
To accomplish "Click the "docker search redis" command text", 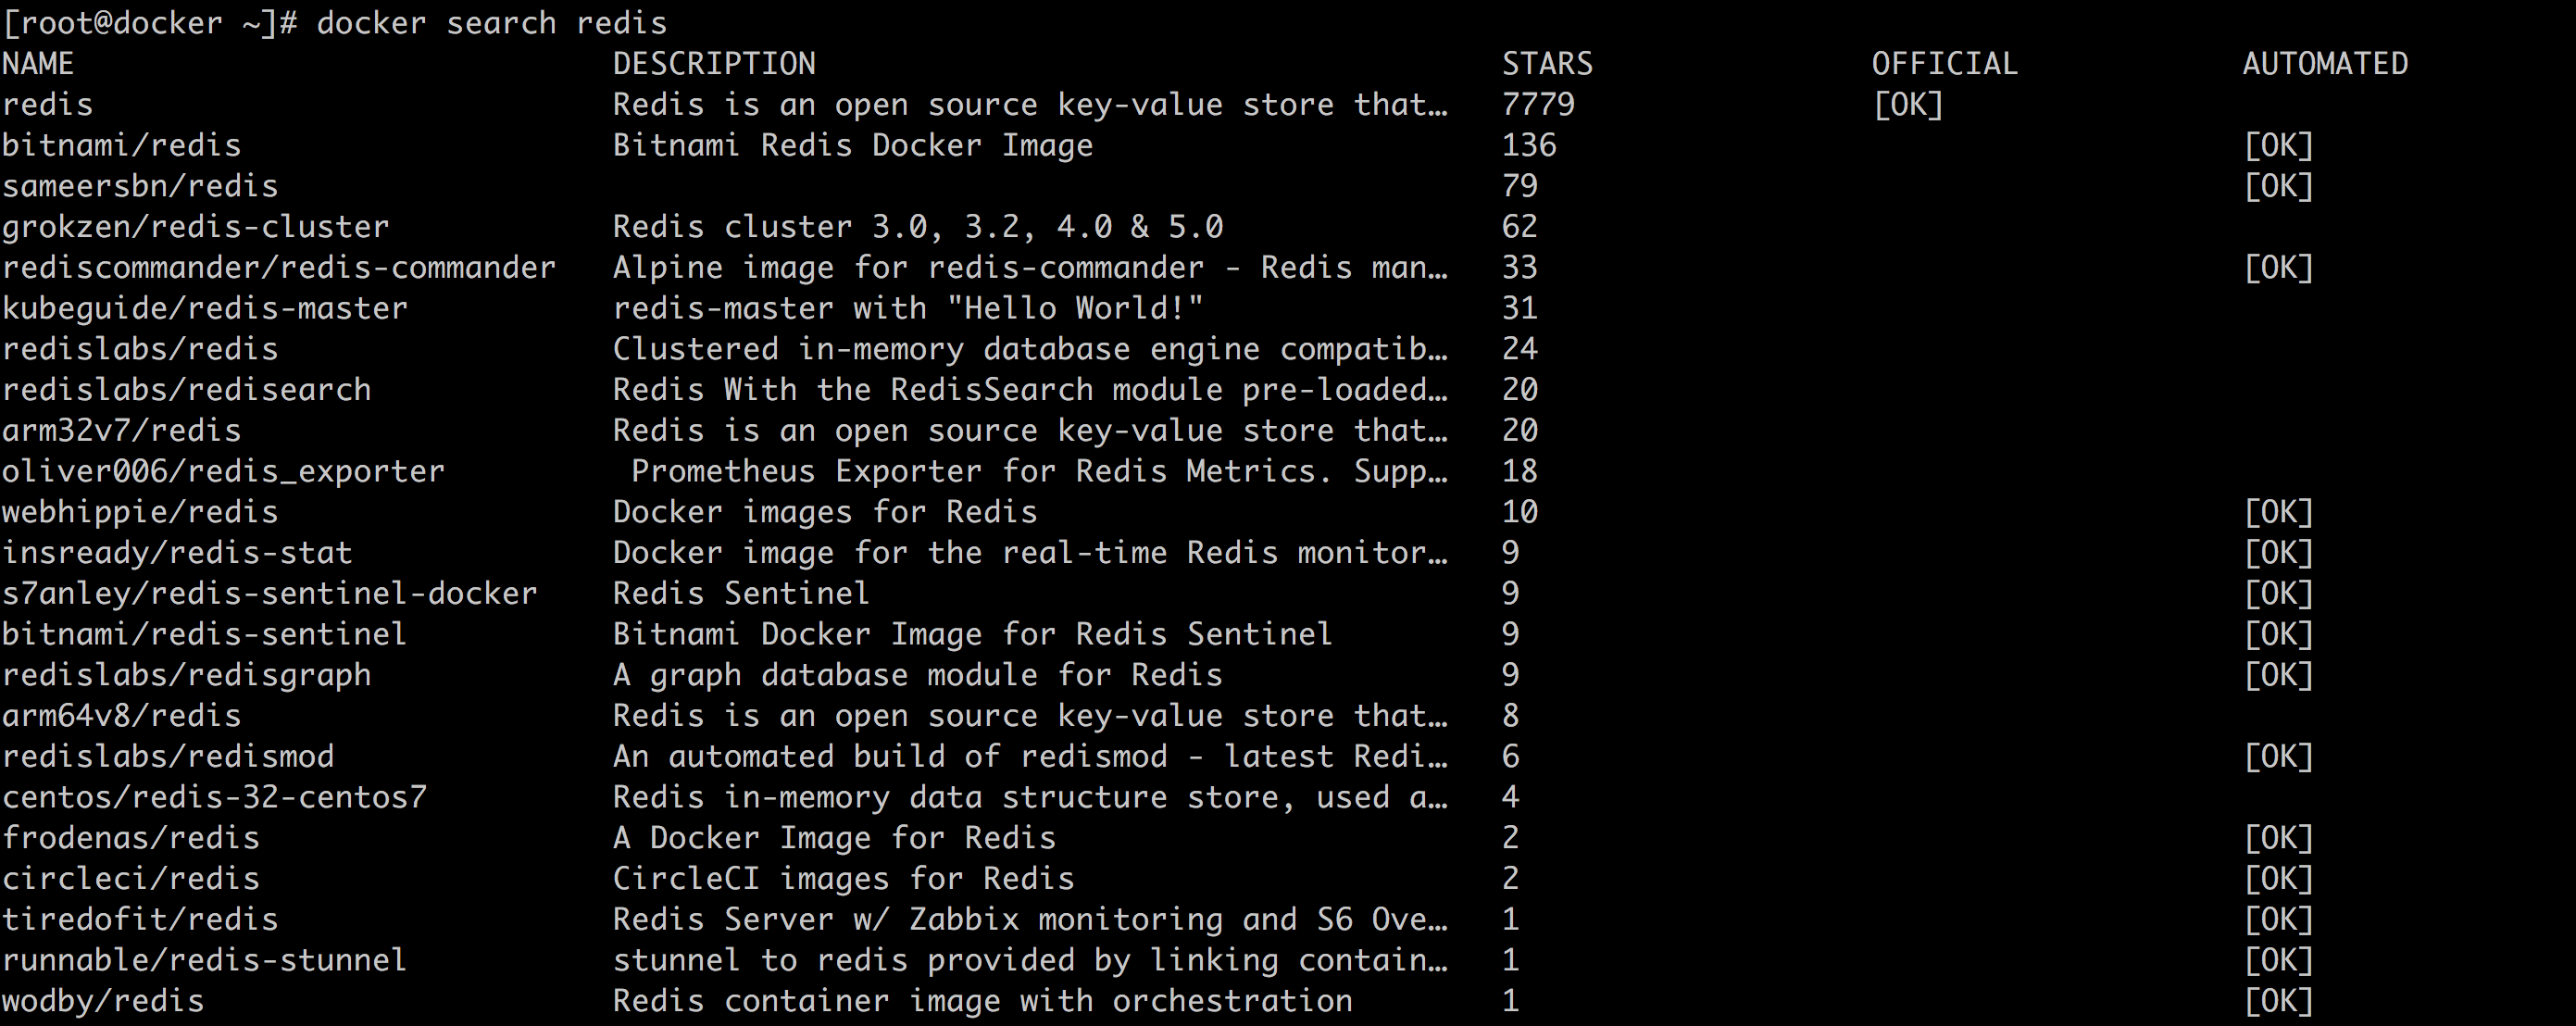I will 491,23.
